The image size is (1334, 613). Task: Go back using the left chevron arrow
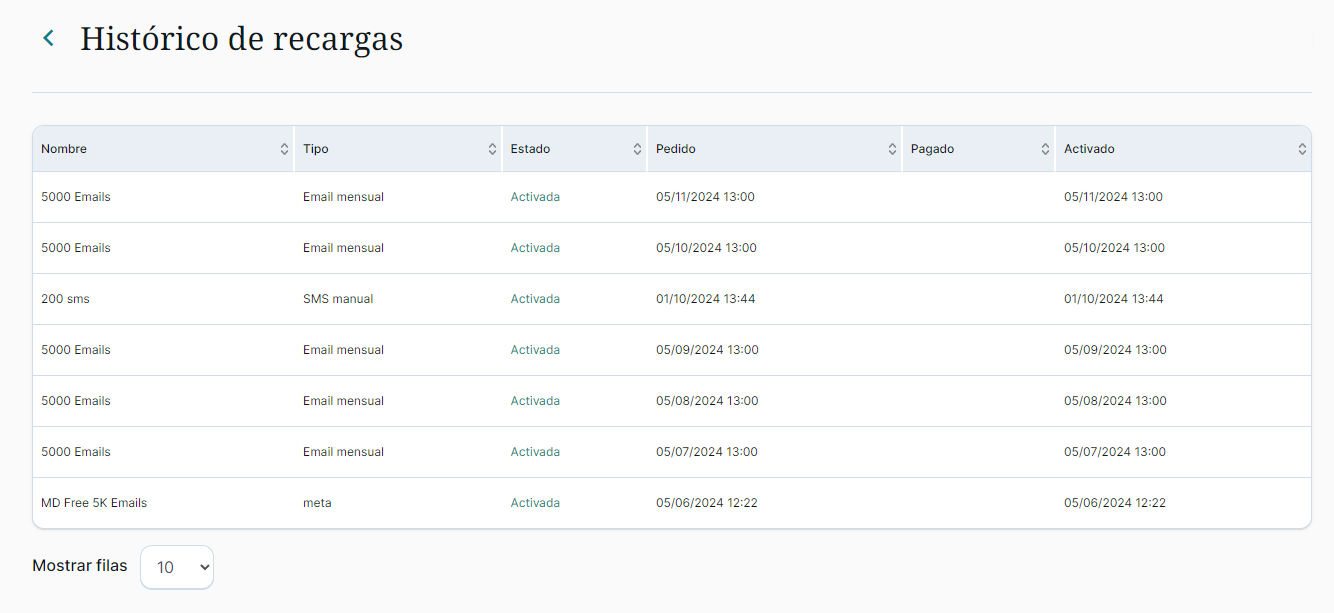[48, 38]
